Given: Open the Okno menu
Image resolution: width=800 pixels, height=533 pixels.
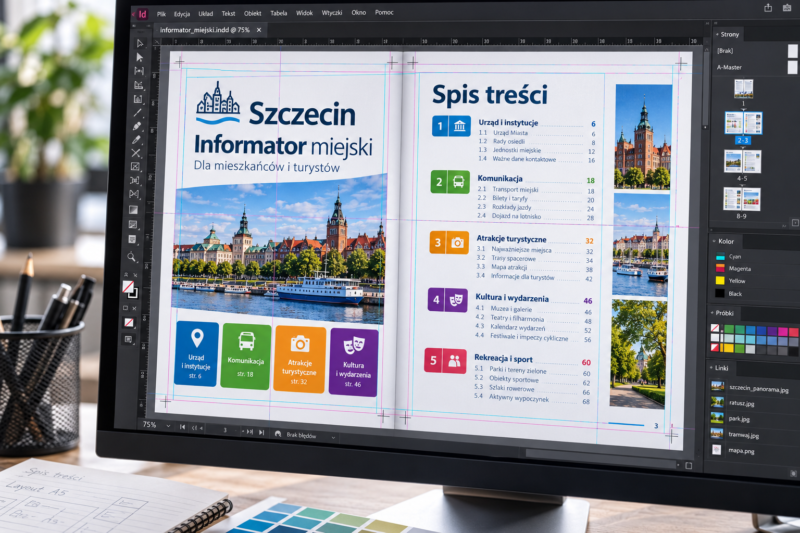Looking at the screenshot, I should pos(359,12).
